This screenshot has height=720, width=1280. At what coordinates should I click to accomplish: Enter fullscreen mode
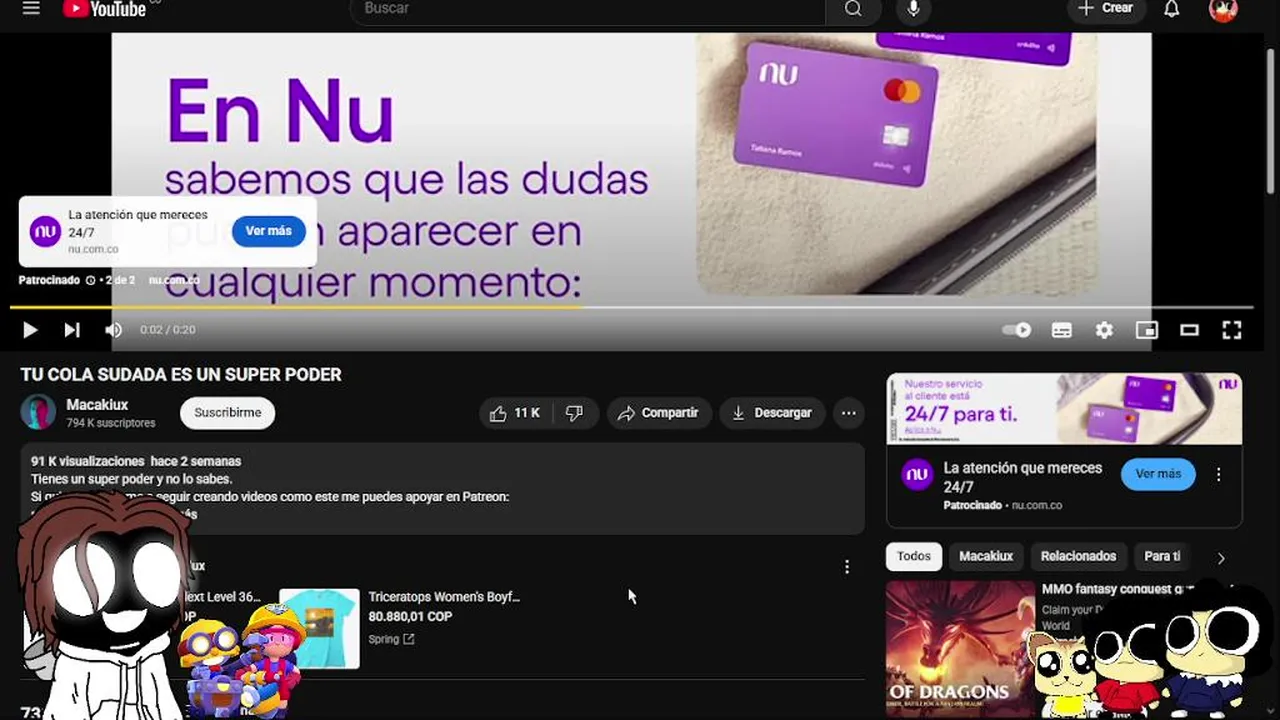(1232, 330)
